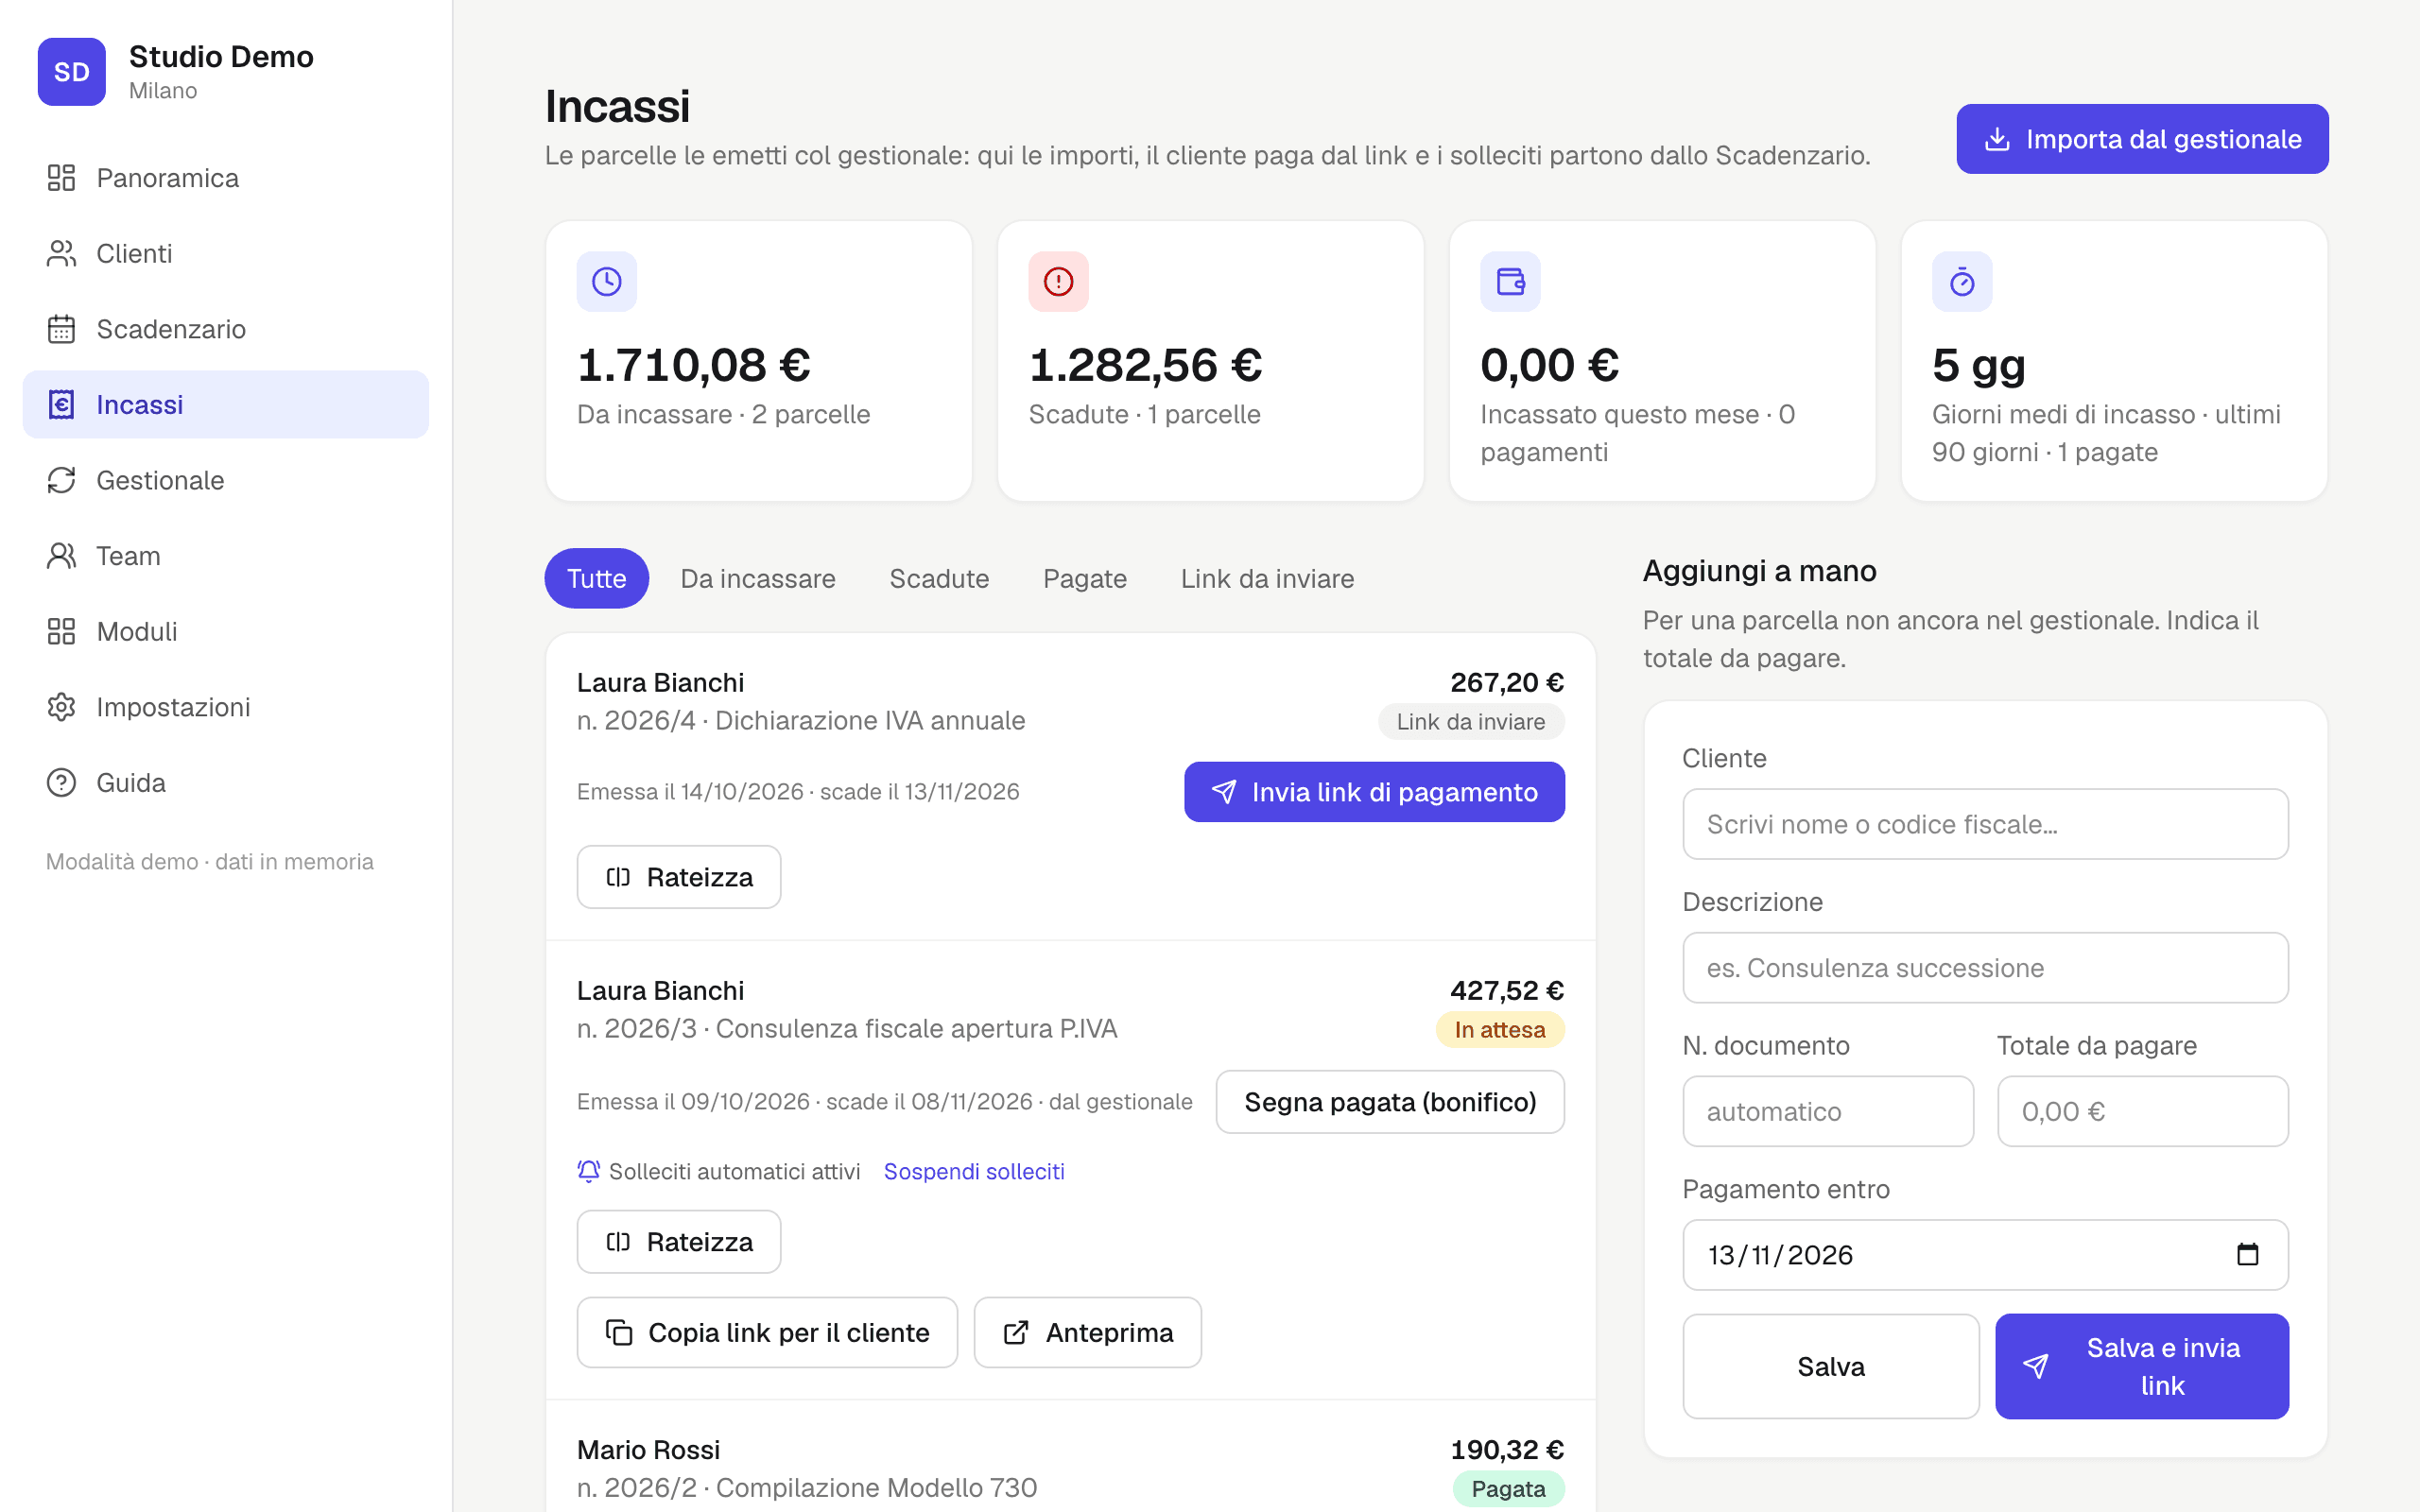Click the Scadenzario calendar icon
The width and height of the screenshot is (2420, 1512).
point(61,329)
